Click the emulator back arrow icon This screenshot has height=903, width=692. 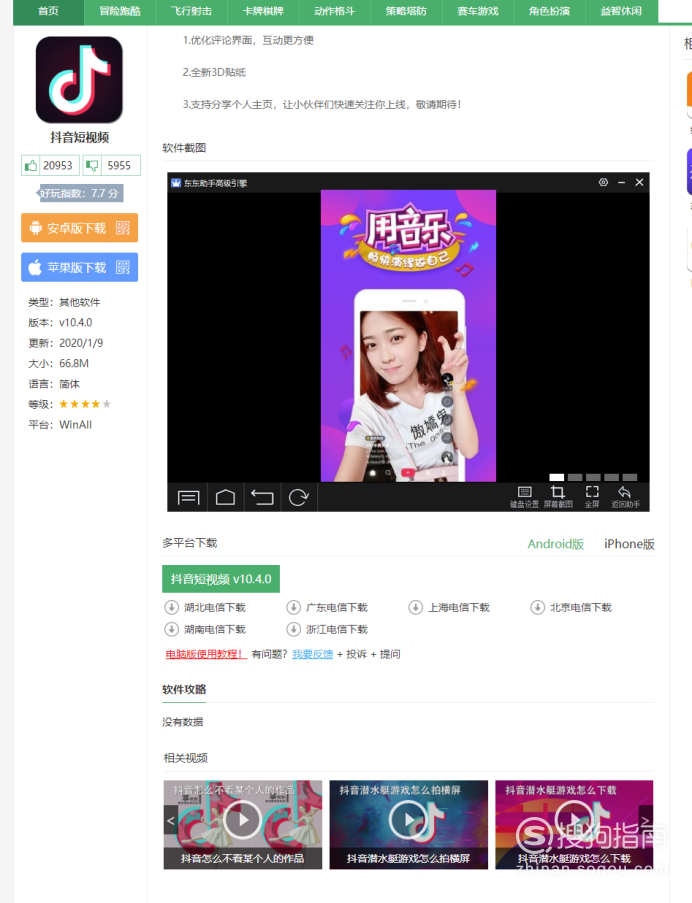262,498
